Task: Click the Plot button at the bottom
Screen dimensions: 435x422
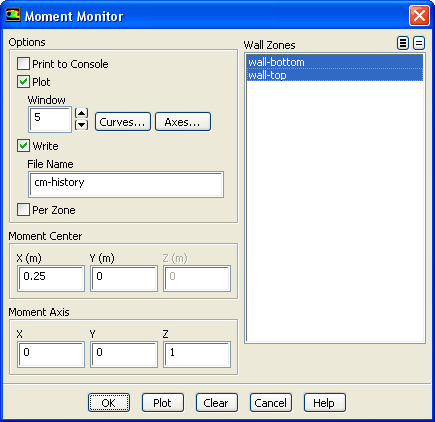Action: click(x=162, y=403)
